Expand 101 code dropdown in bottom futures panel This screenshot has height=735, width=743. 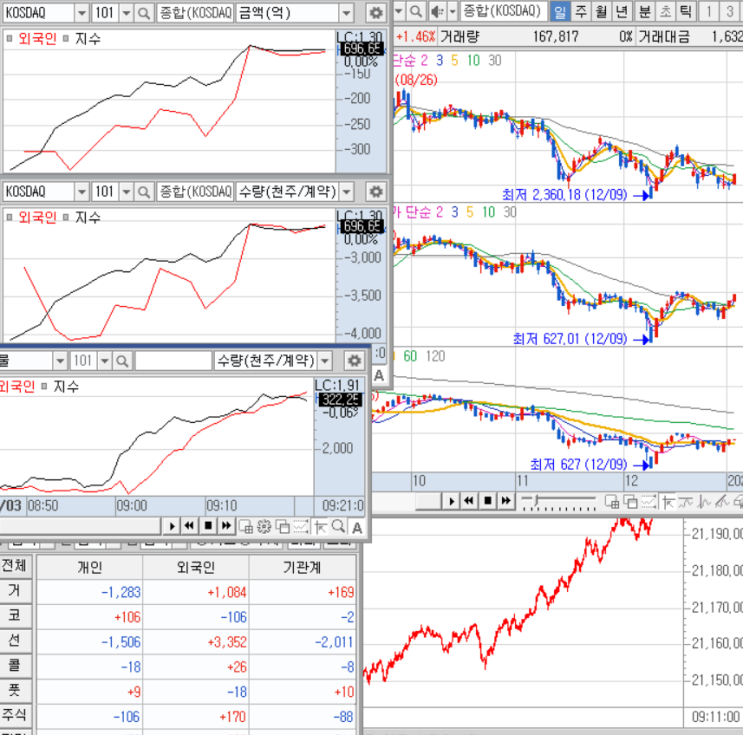tap(104, 361)
